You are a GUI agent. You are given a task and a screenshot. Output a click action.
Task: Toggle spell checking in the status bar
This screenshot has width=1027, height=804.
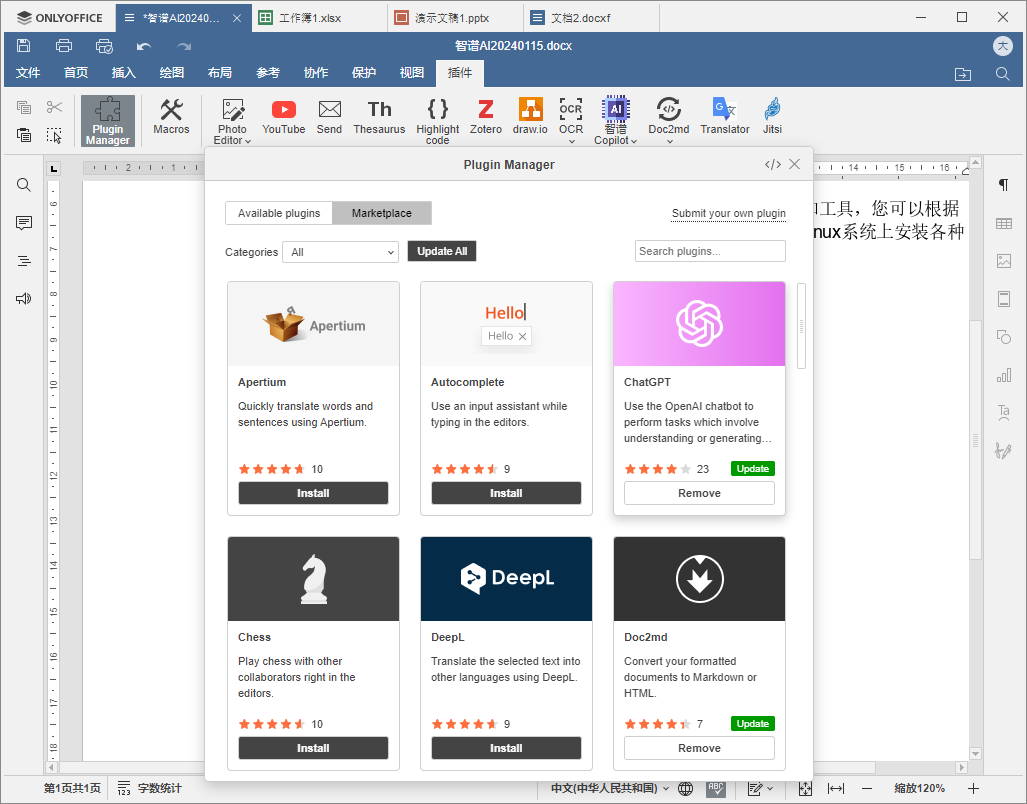[716, 788]
